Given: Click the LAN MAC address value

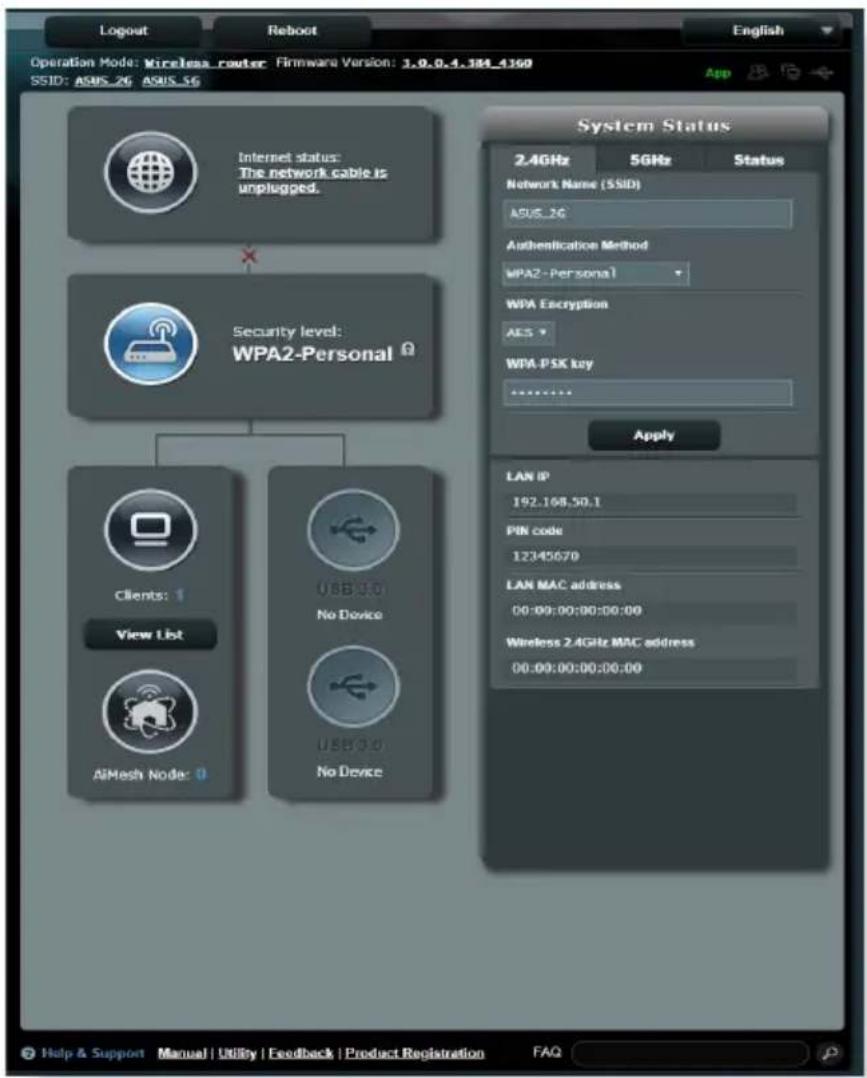Looking at the screenshot, I should 577,610.
